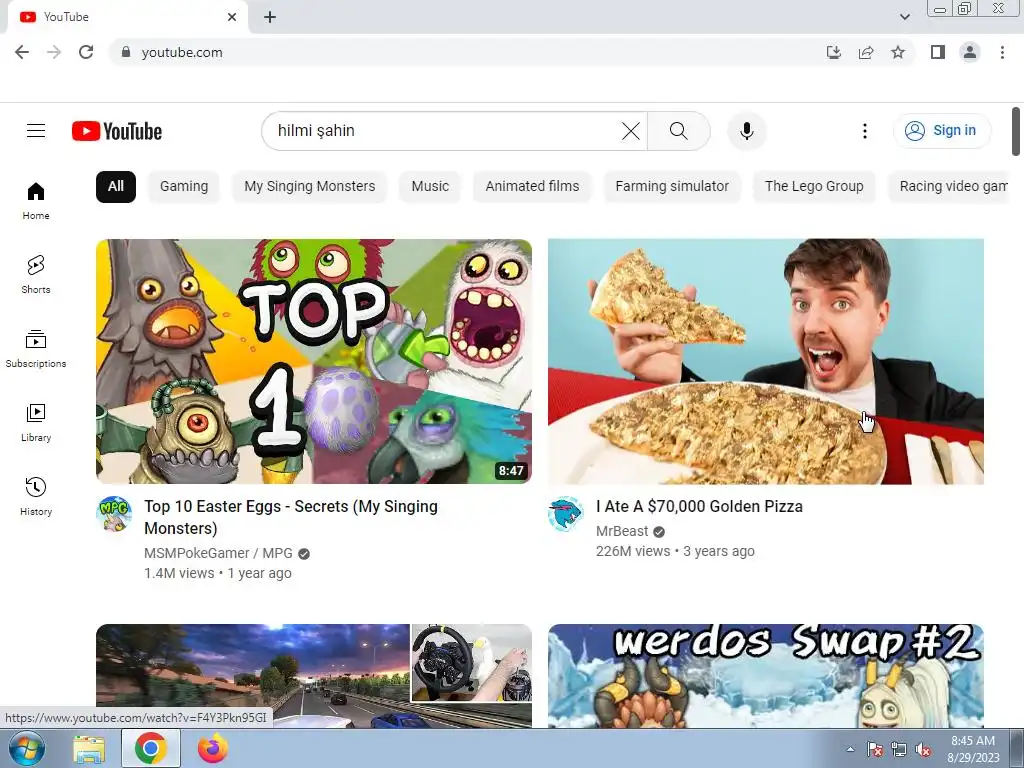Image resolution: width=1024 pixels, height=768 pixels.
Task: Open Firefox from the taskbar
Action: [x=213, y=748]
